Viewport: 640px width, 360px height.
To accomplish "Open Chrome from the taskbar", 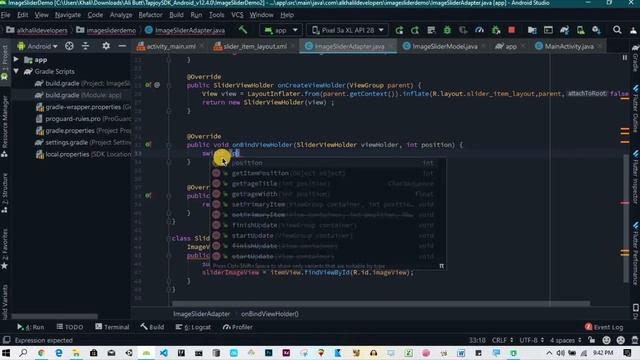I will [41, 353].
